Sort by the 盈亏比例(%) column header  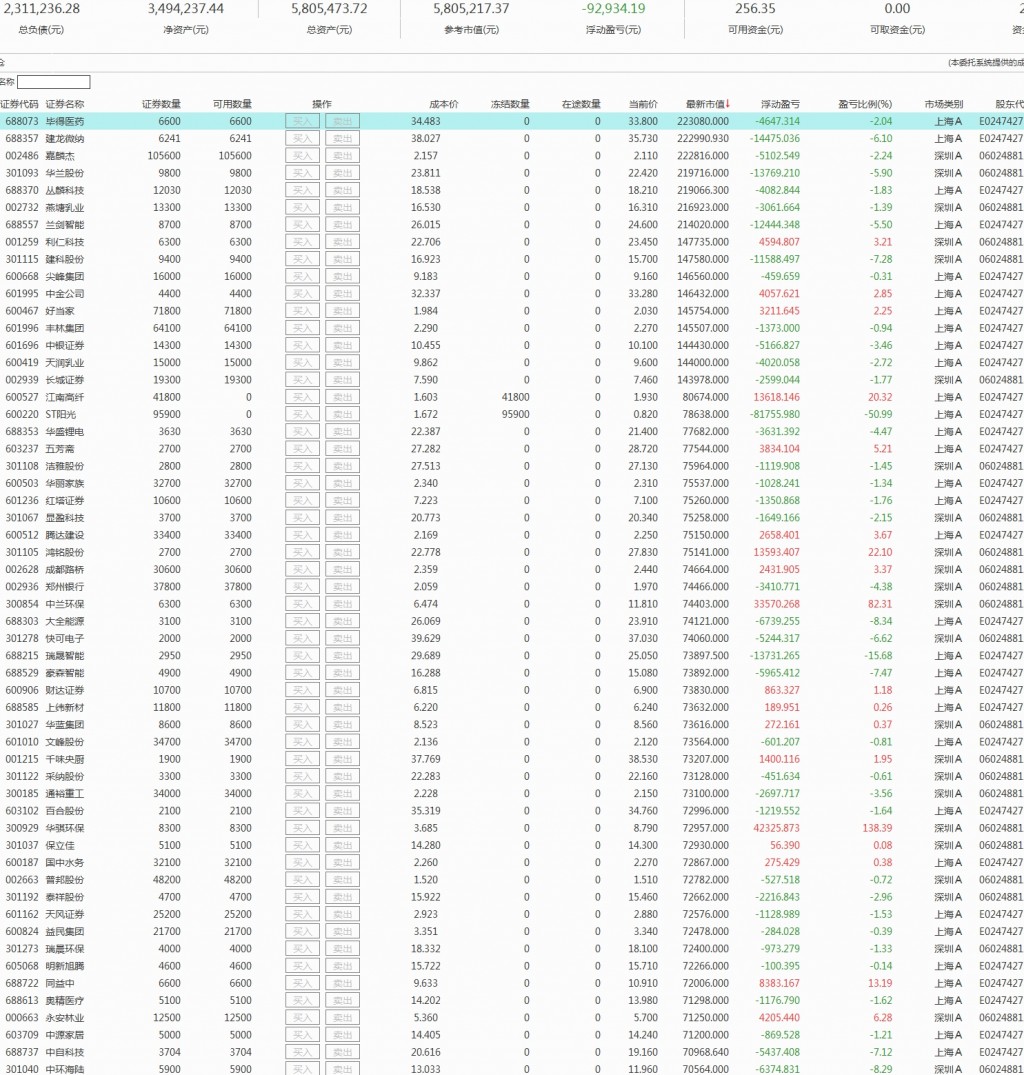click(865, 104)
